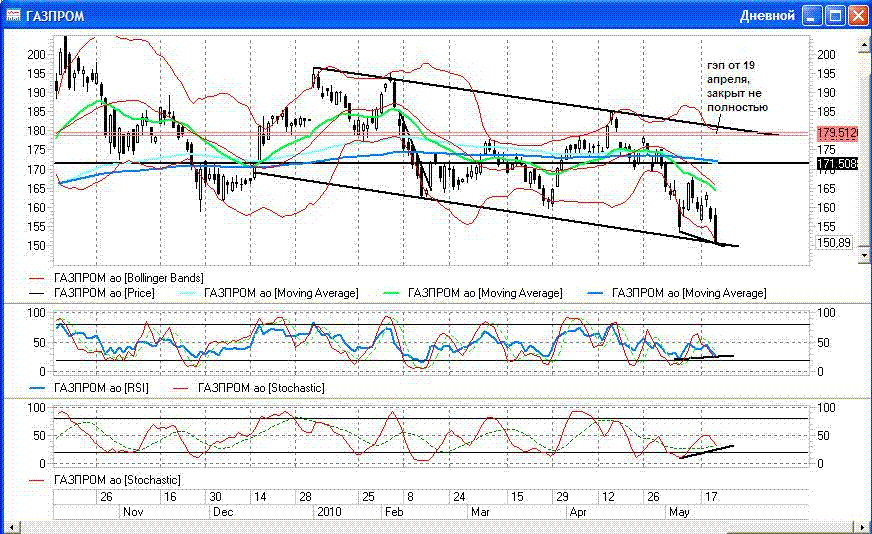Select the ГАЗПРОМ ао [RSI] legend entry
Image resolution: width=872 pixels, height=534 pixels.
pos(89,388)
